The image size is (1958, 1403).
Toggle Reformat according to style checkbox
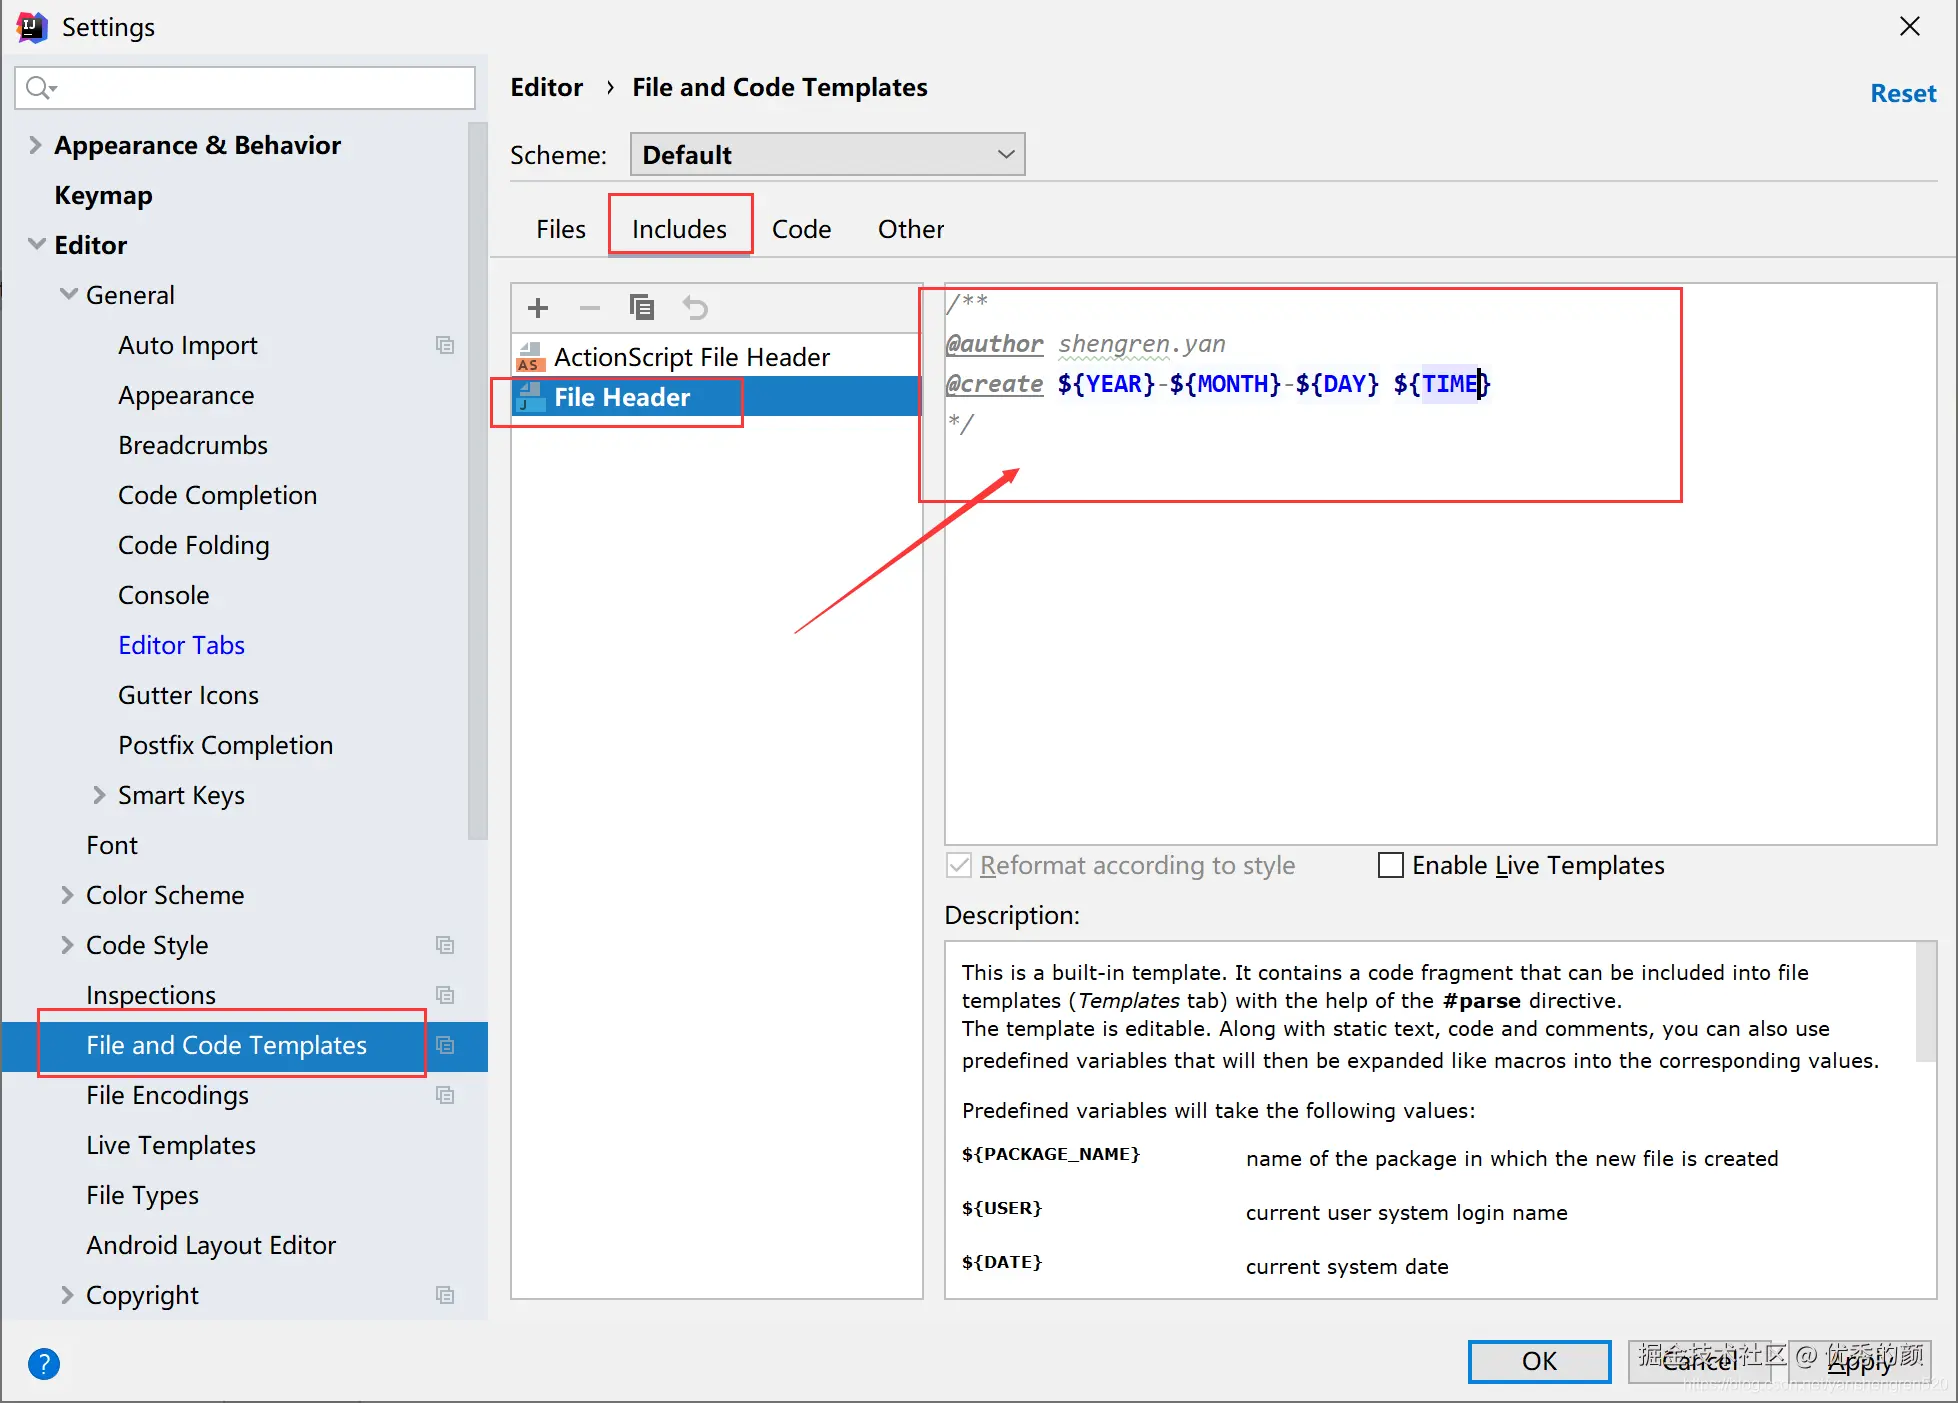[959, 865]
